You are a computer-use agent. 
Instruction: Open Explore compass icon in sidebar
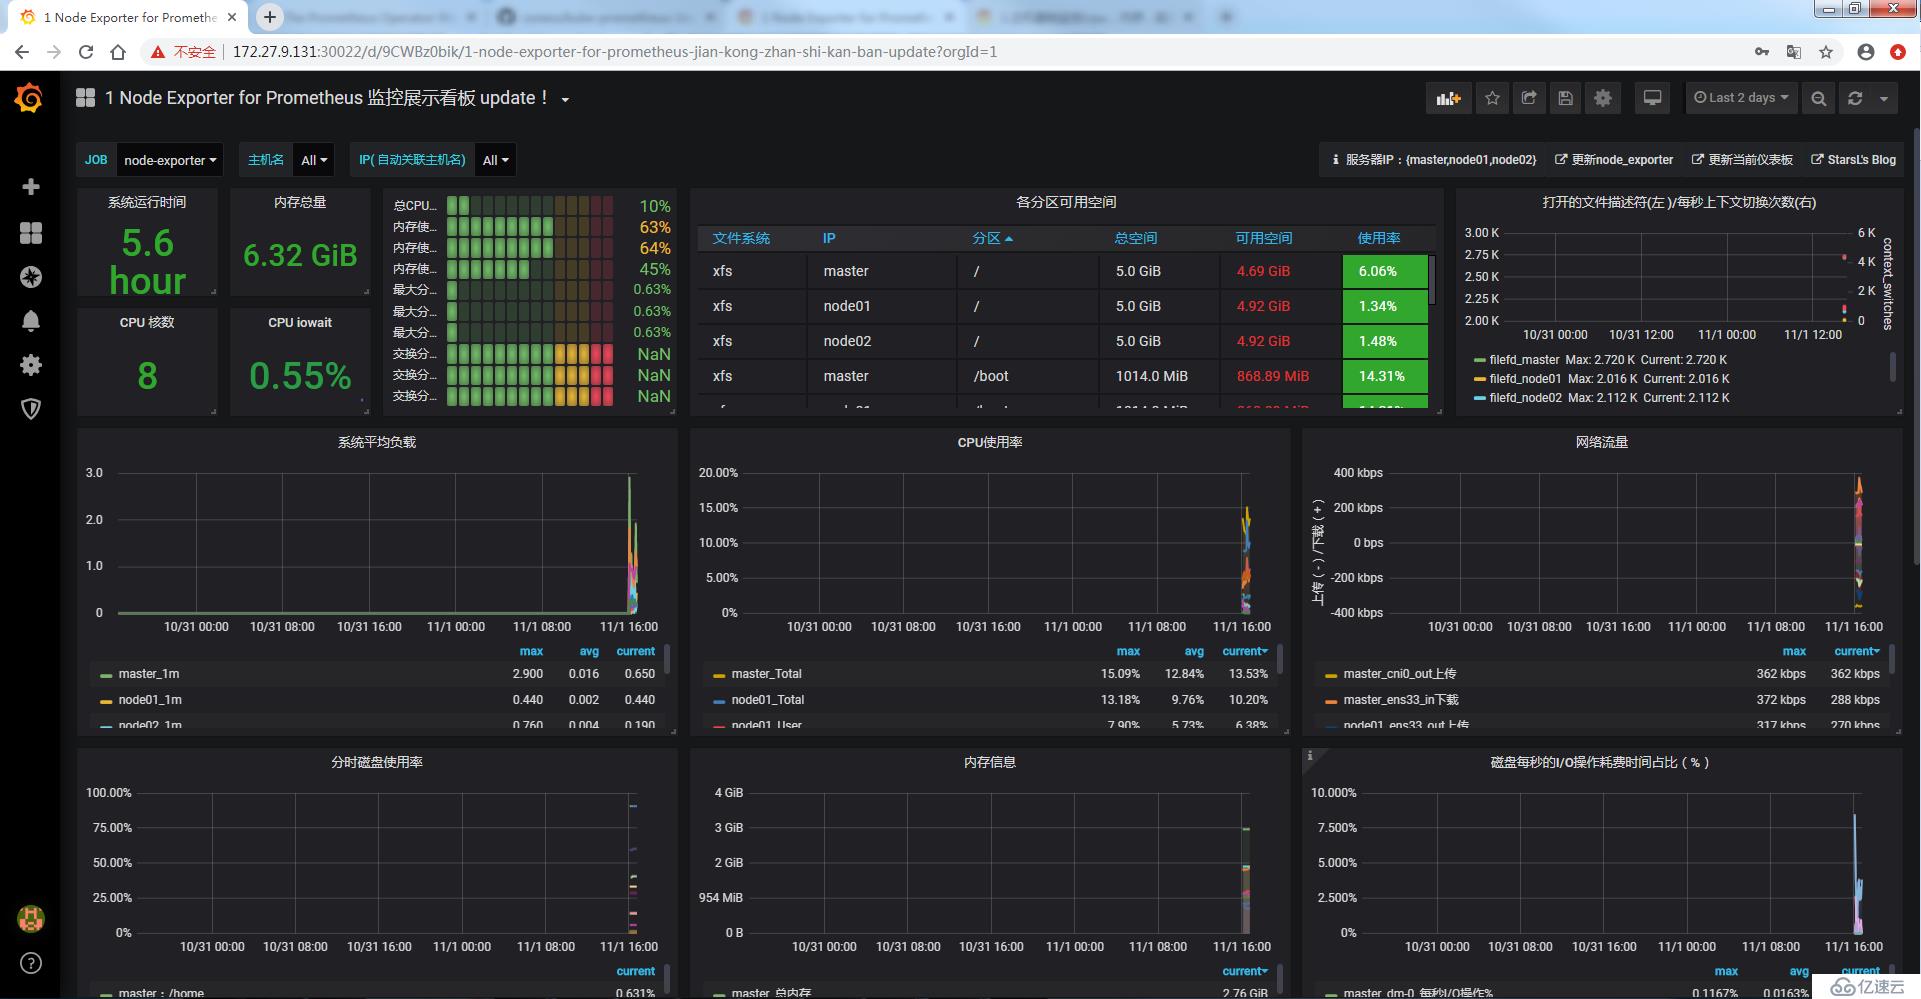point(31,277)
